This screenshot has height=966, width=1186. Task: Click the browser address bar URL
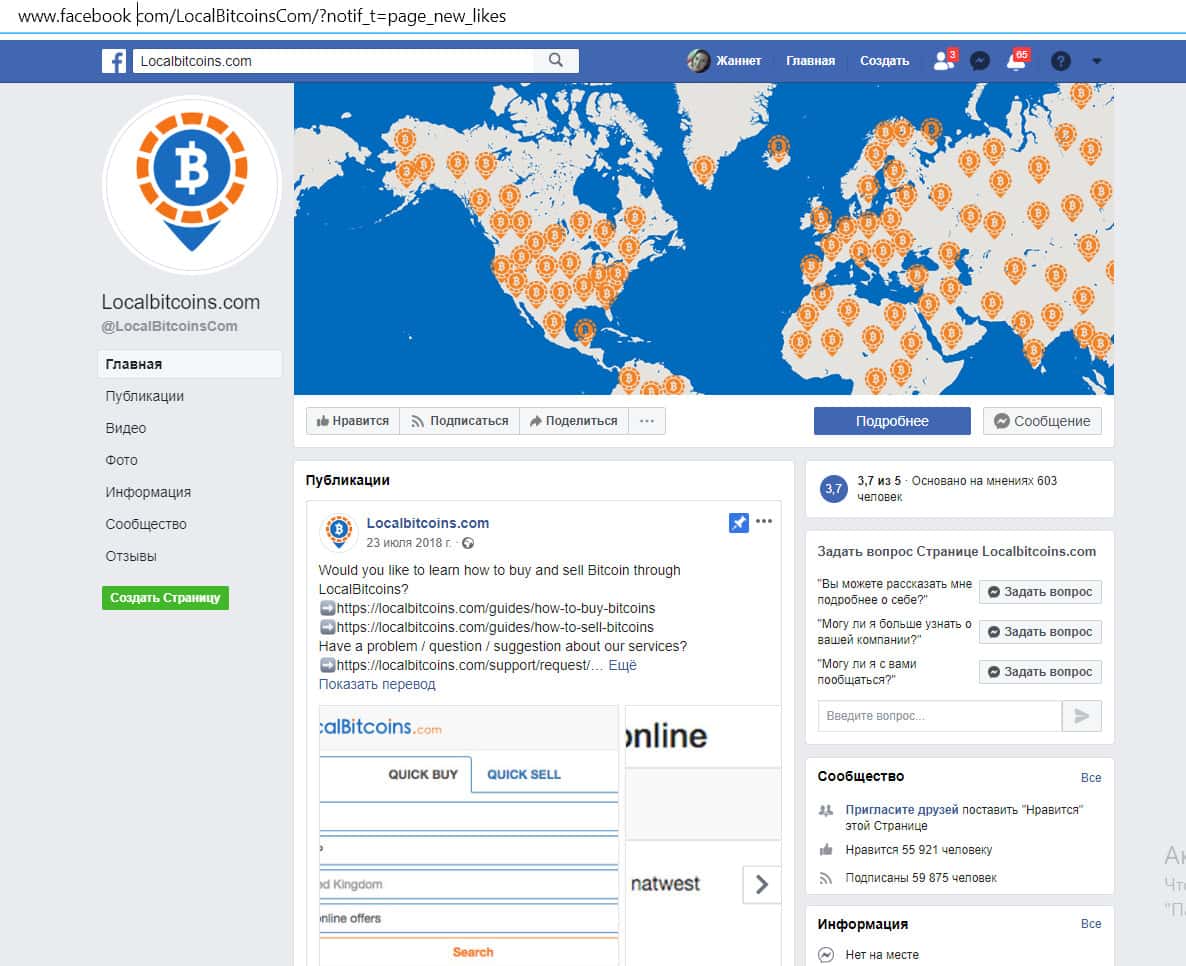[262, 15]
